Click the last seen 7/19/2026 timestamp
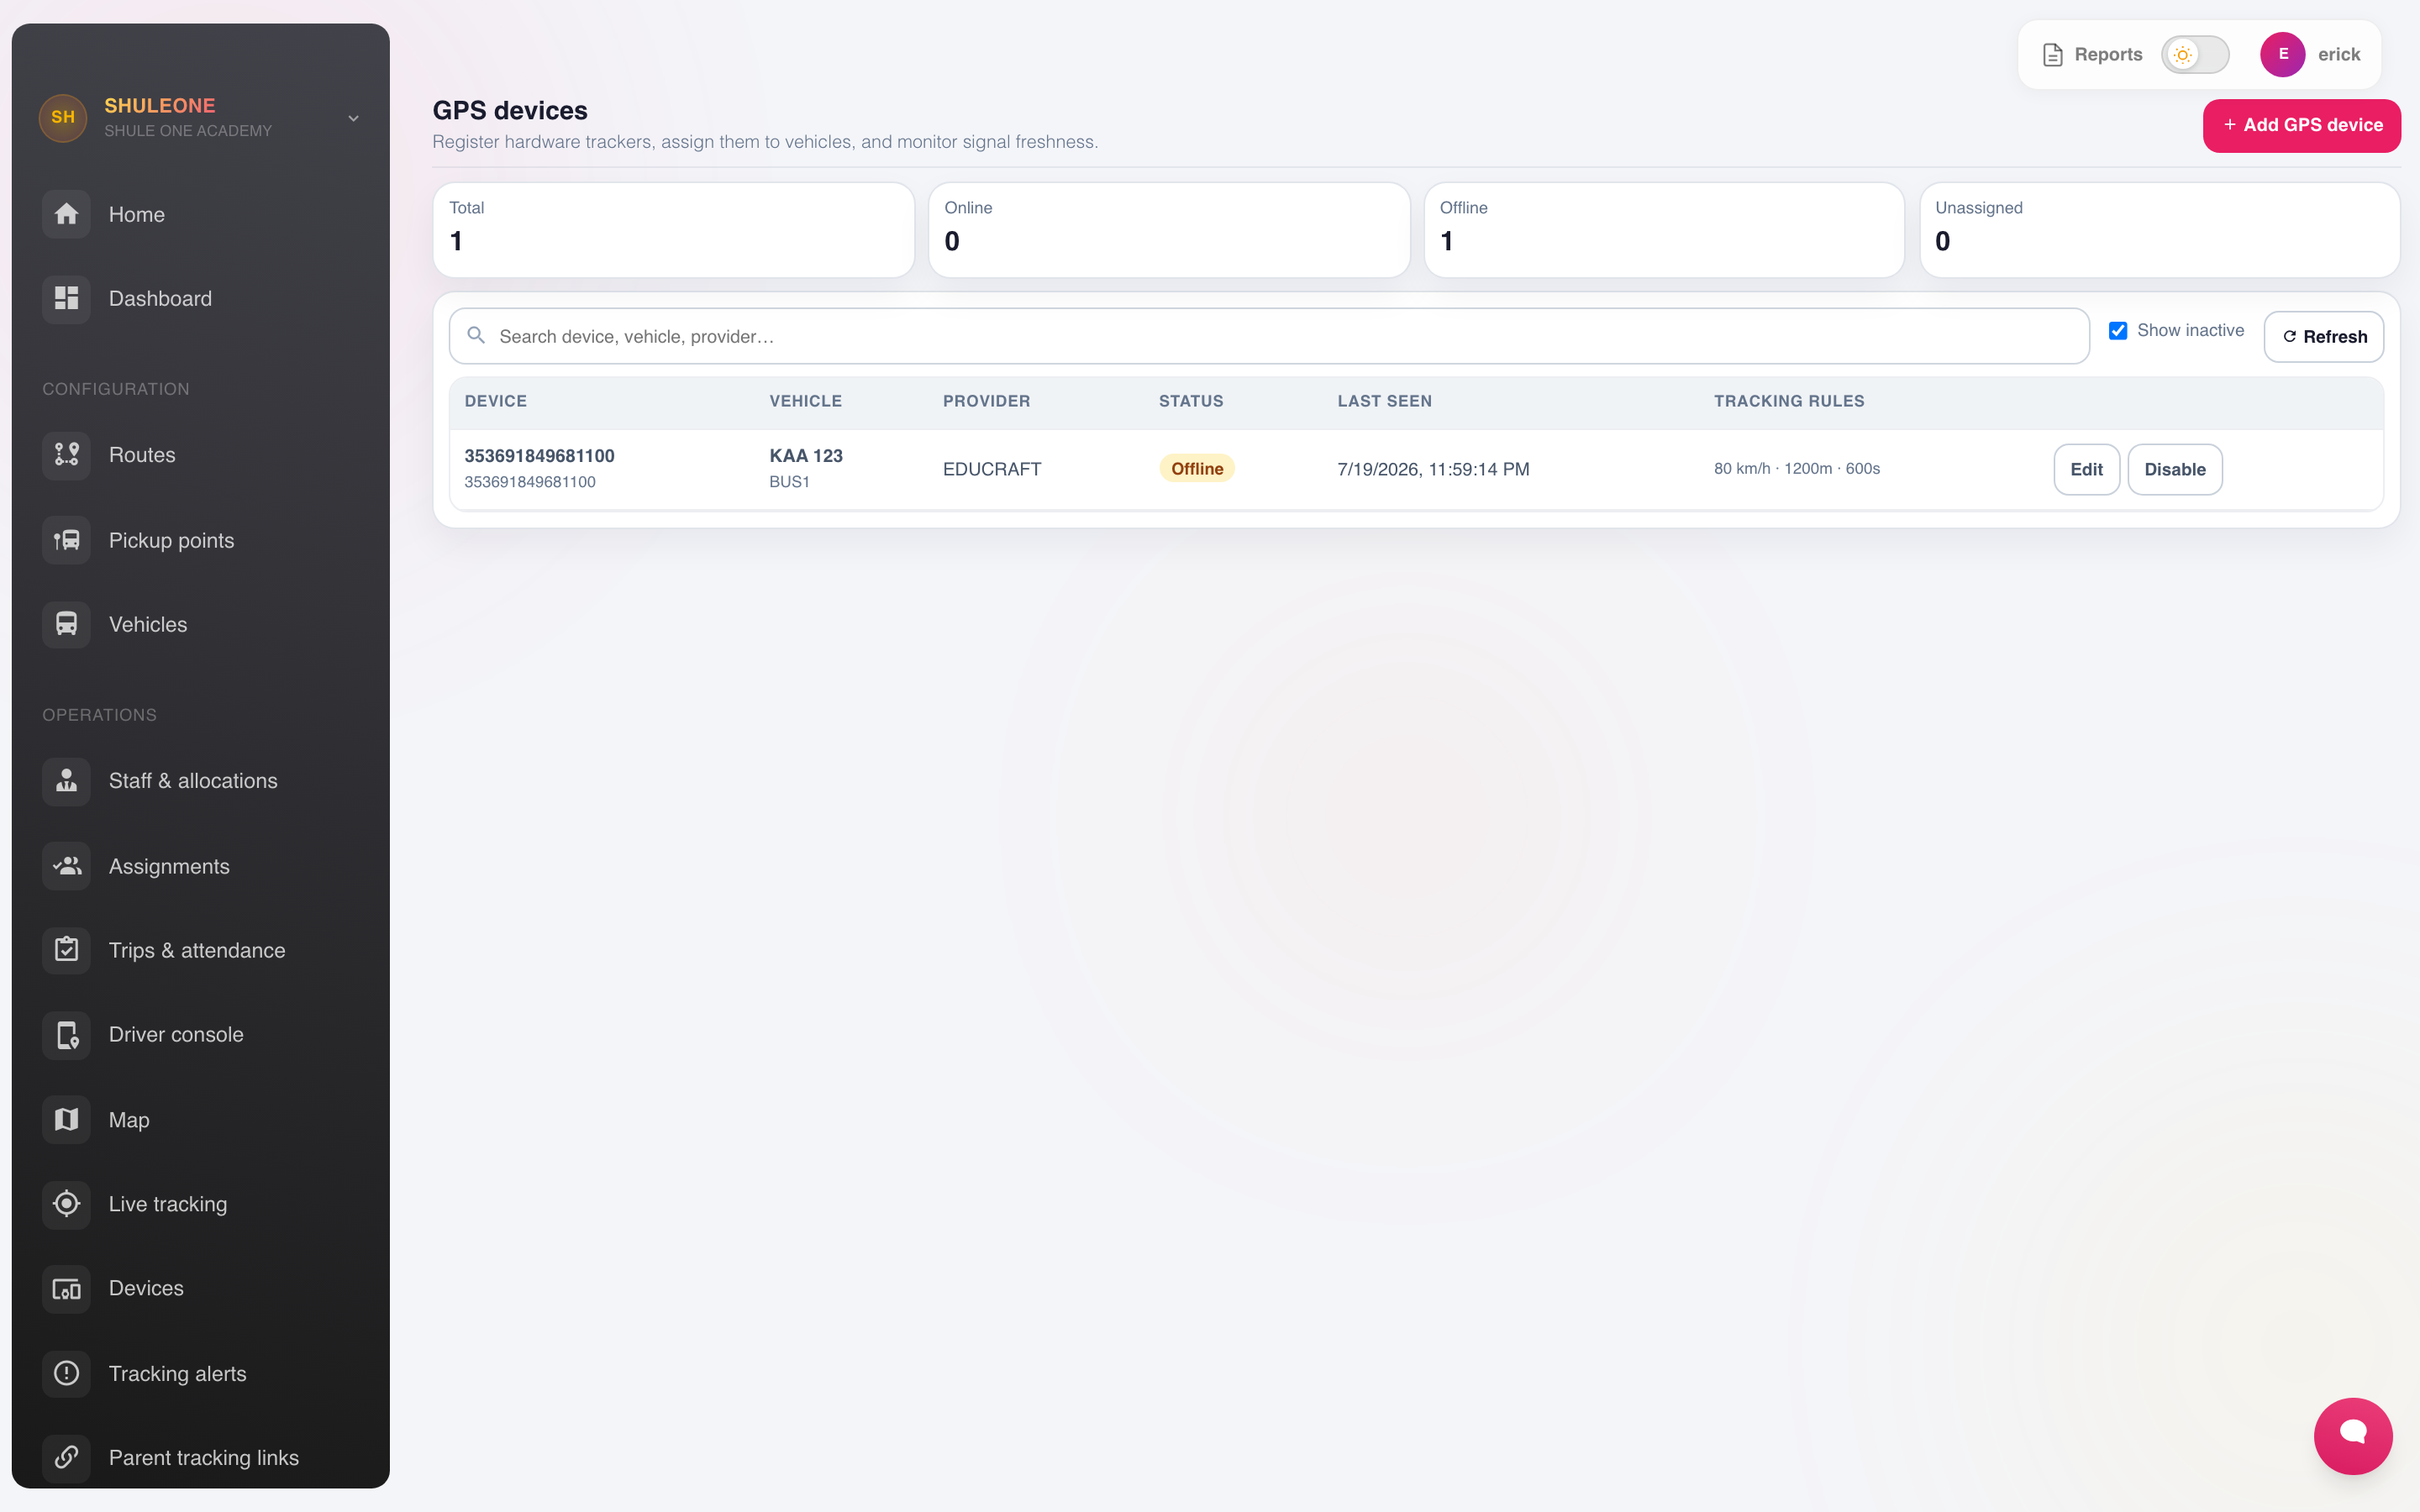 click(1433, 469)
